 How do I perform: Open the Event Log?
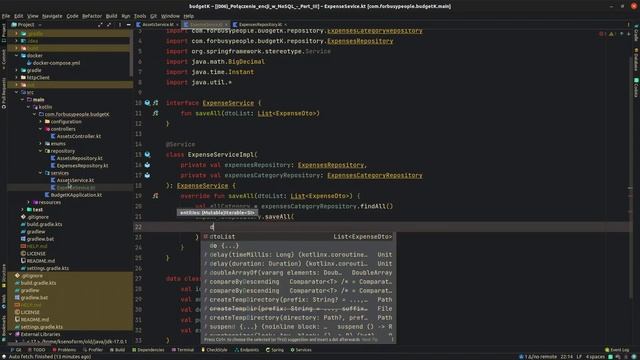pyautogui.click(x=617, y=350)
